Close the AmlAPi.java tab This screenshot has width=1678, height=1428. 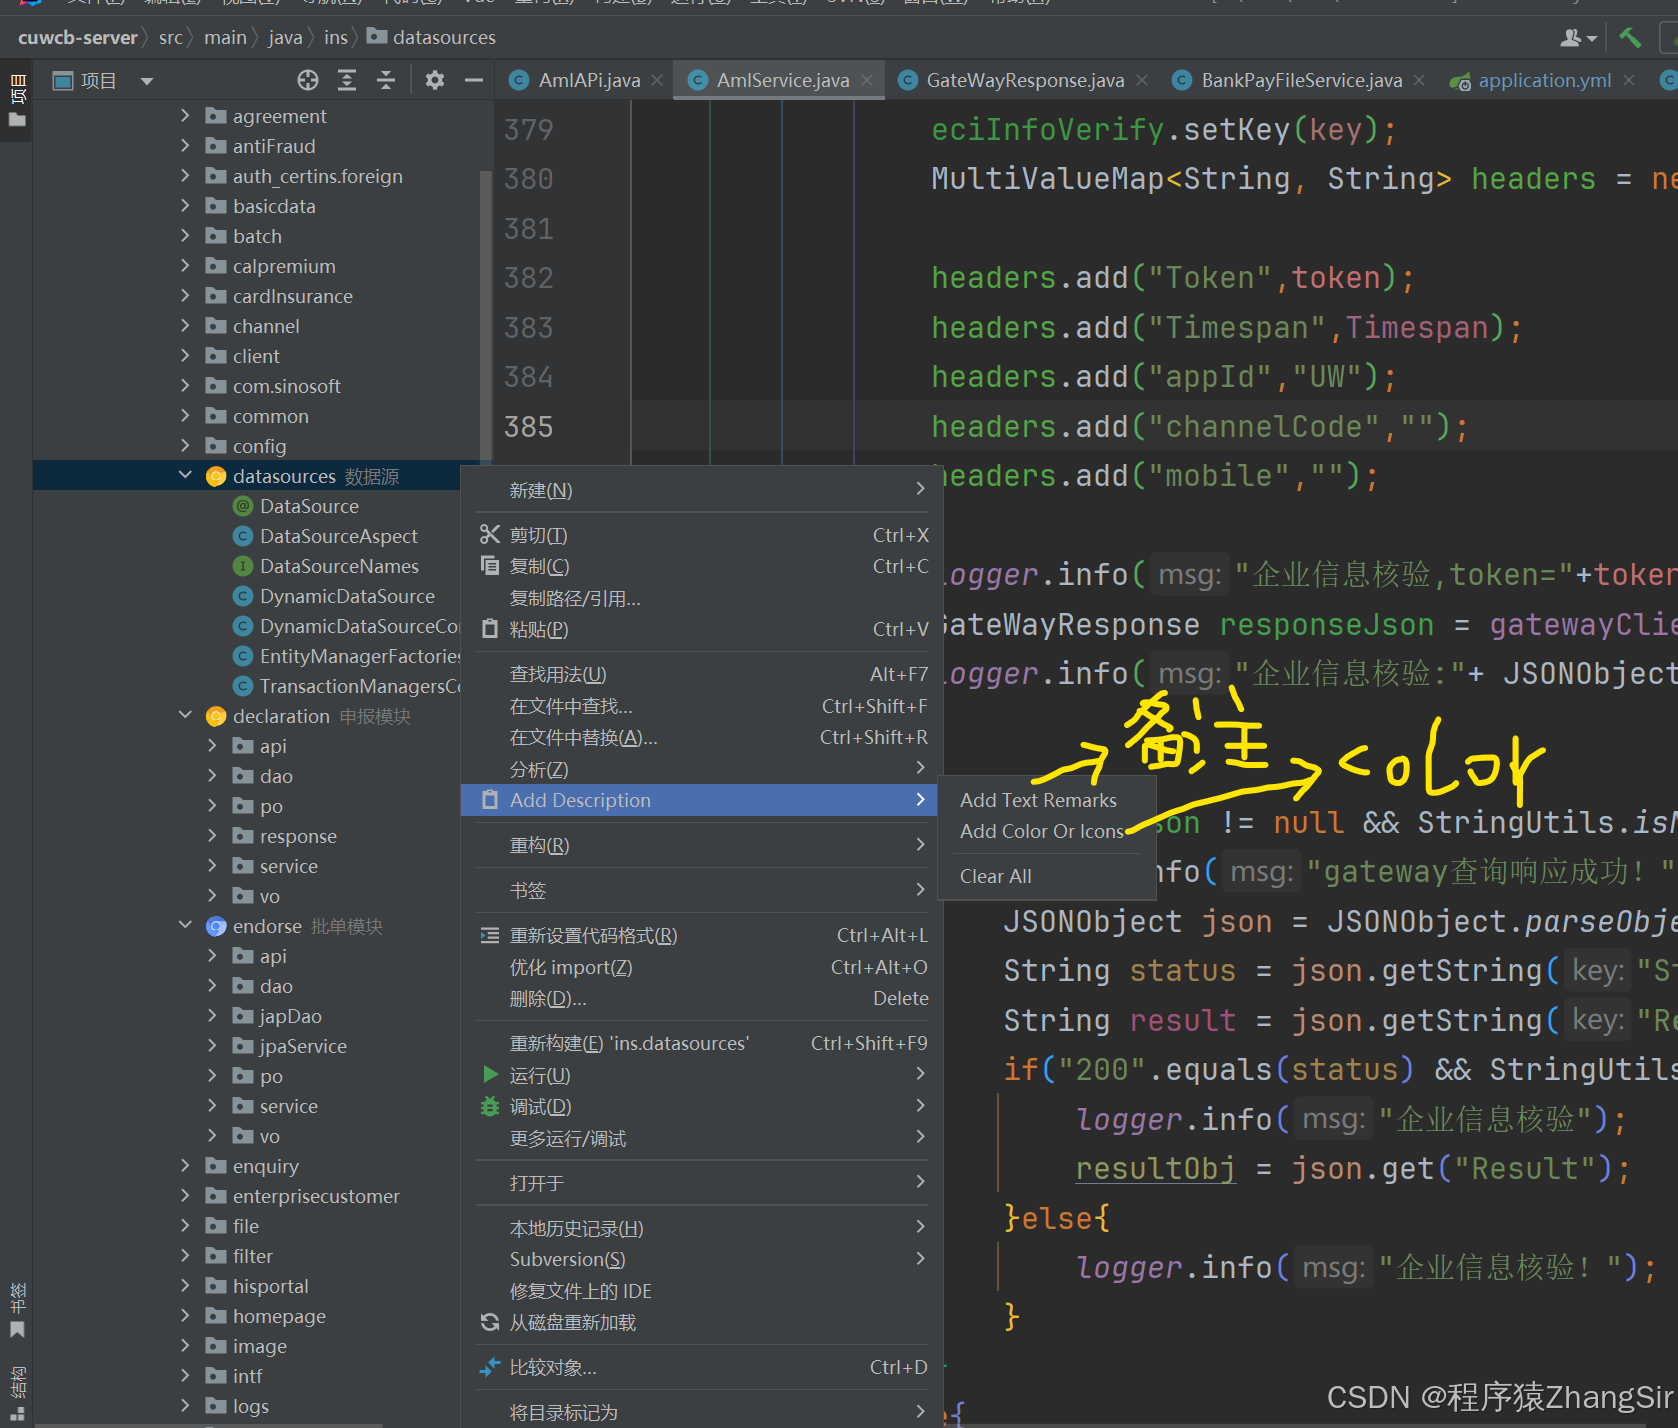pyautogui.click(x=657, y=80)
